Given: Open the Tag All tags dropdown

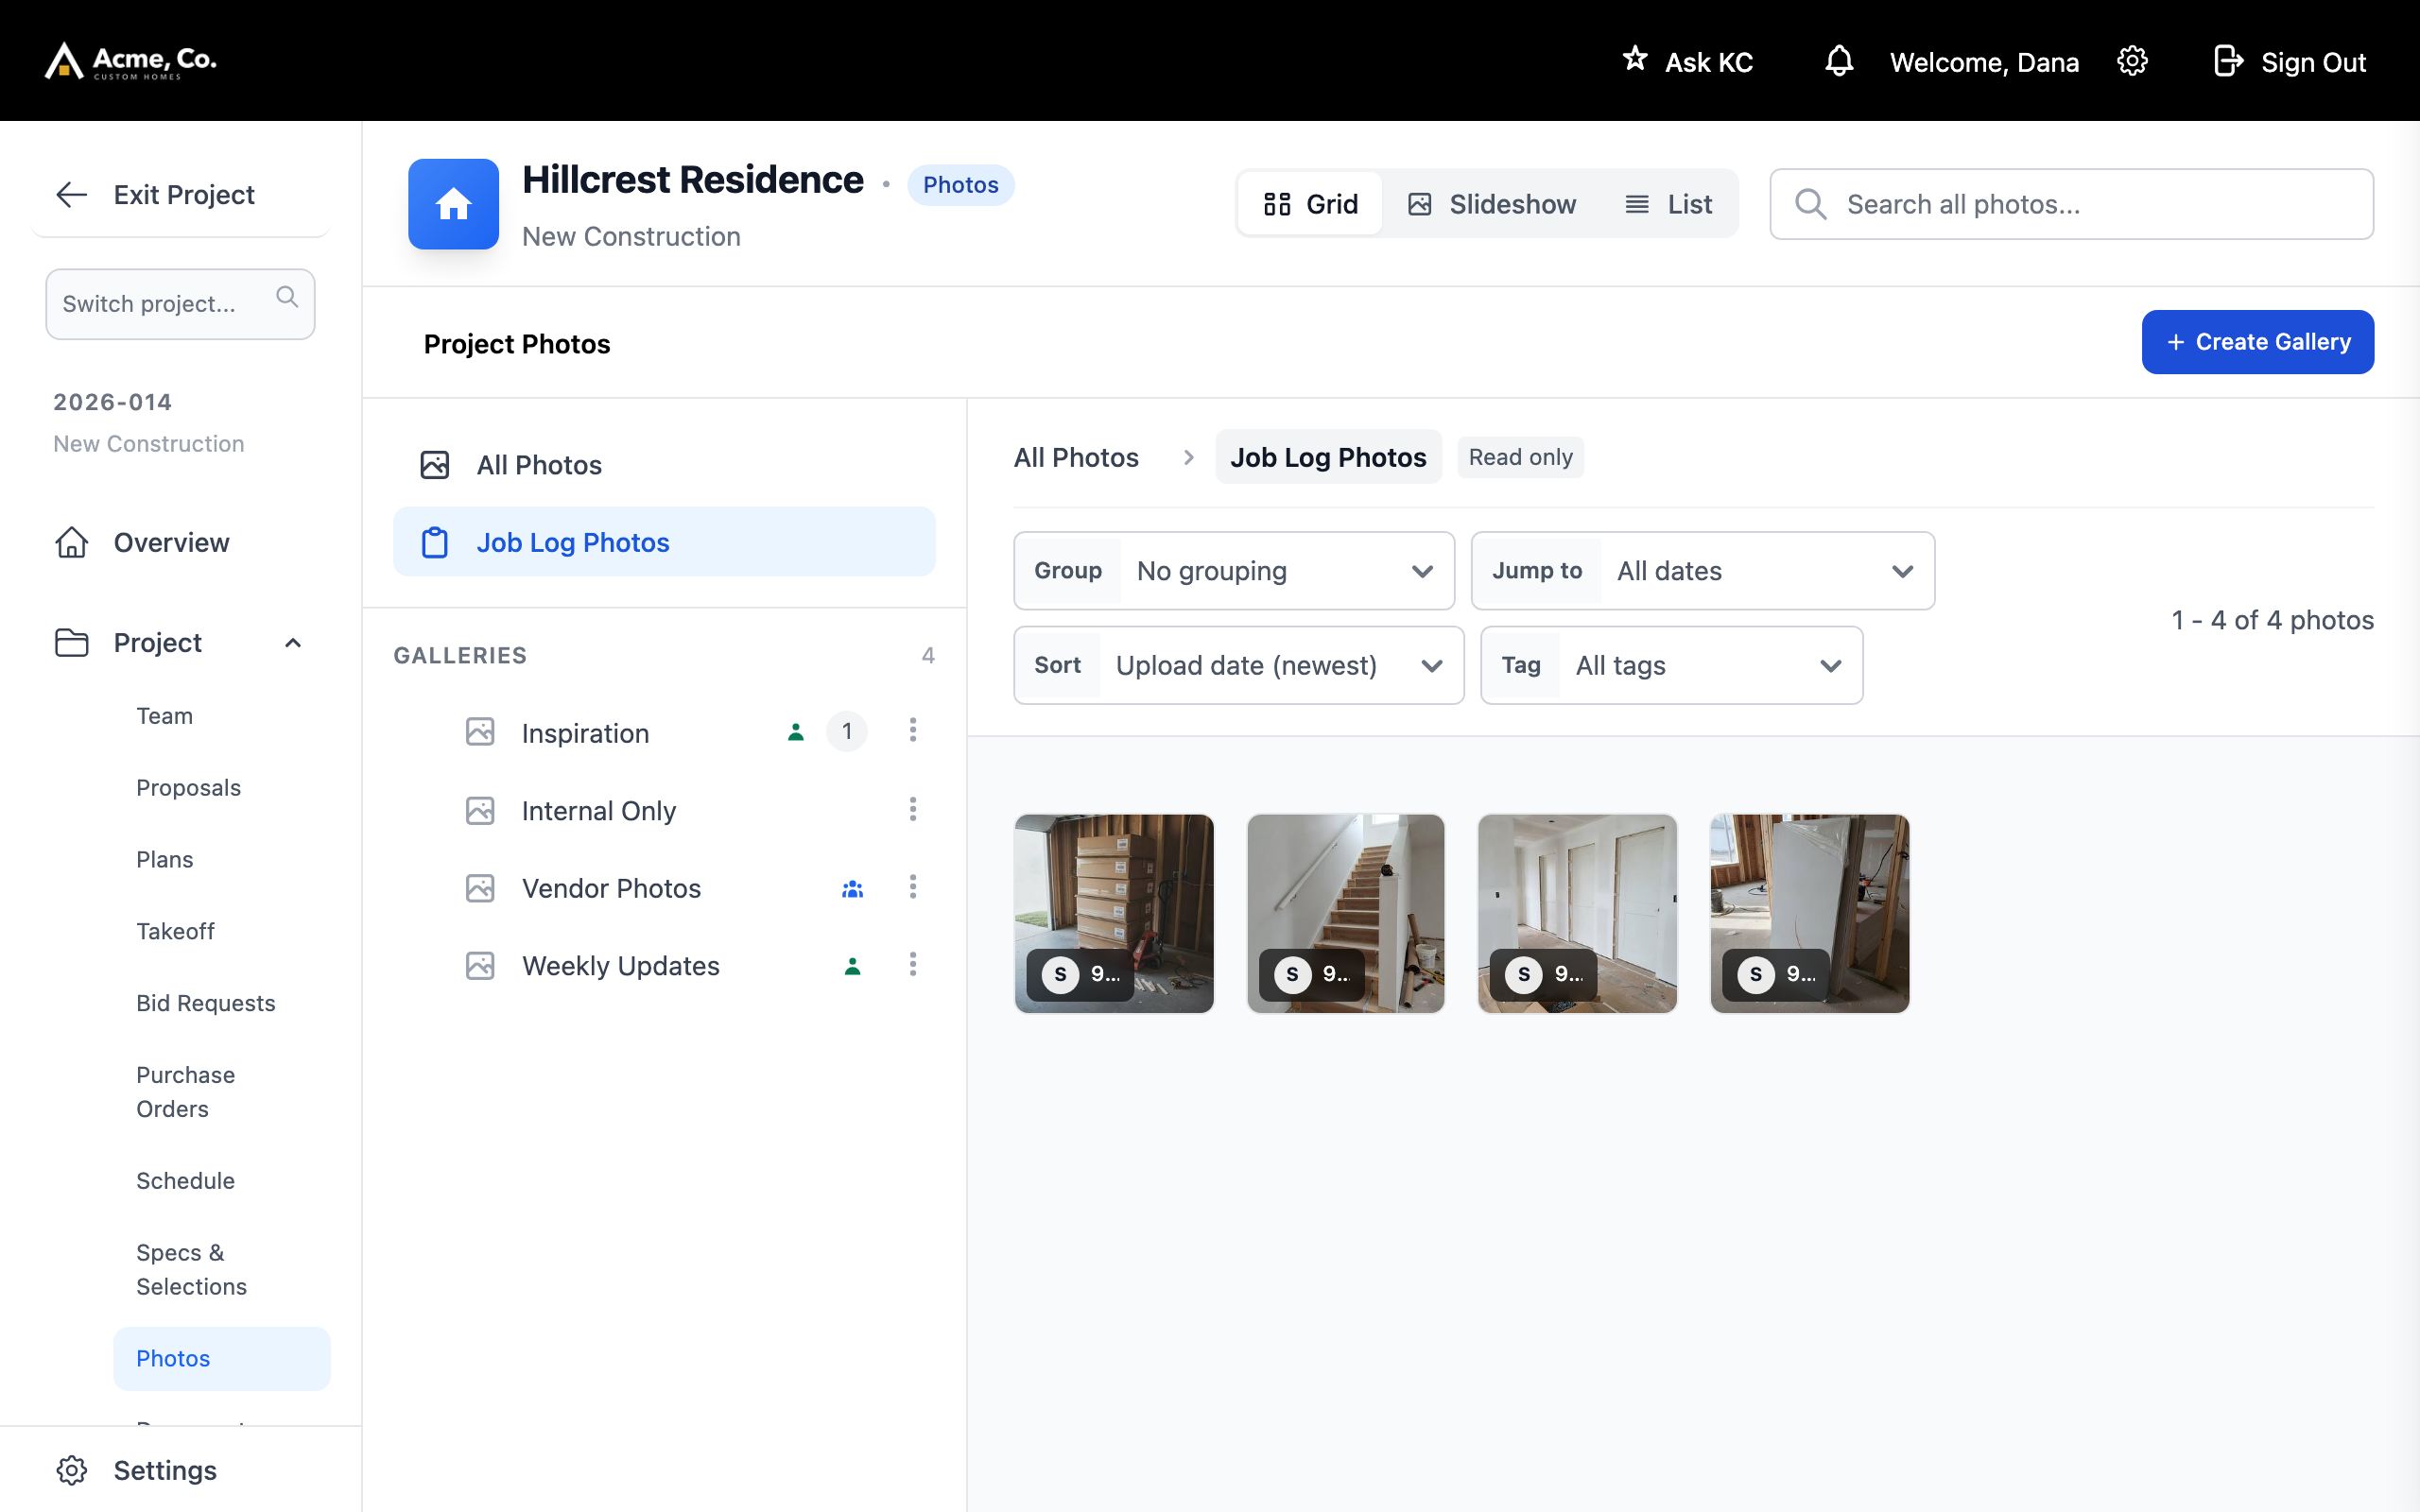Looking at the screenshot, I should 1671,666.
